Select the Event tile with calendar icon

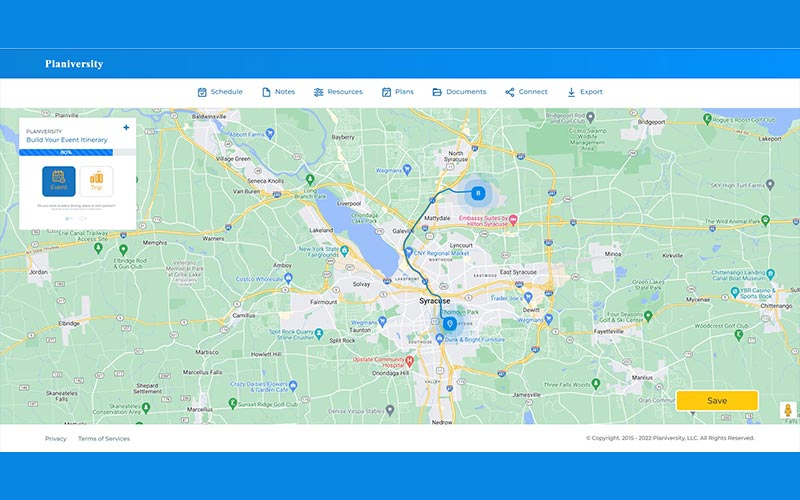pyautogui.click(x=59, y=181)
